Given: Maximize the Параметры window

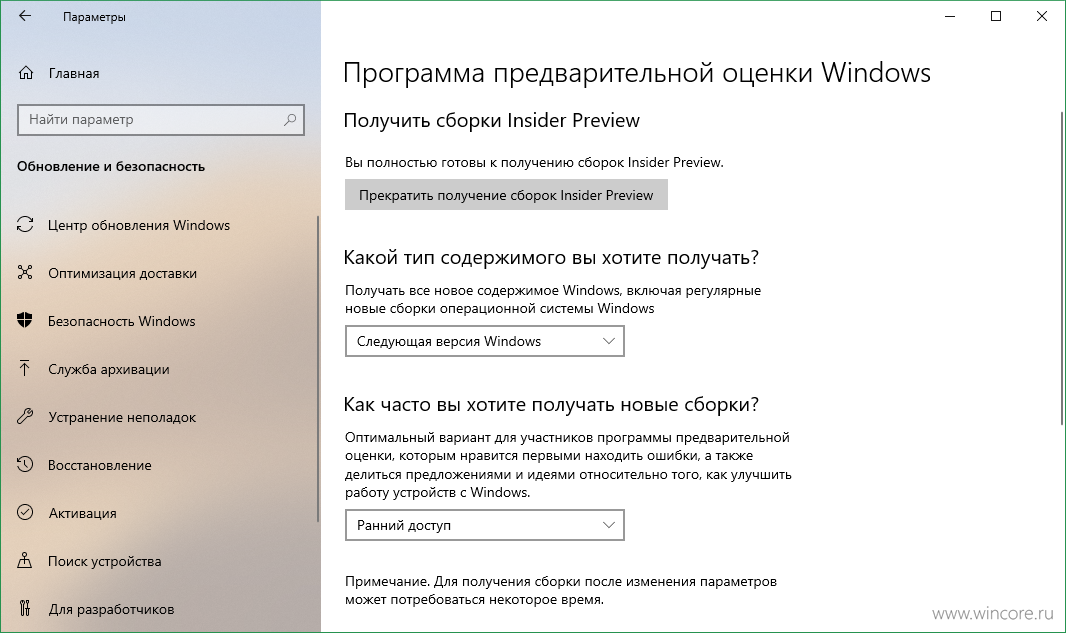Looking at the screenshot, I should (996, 16).
